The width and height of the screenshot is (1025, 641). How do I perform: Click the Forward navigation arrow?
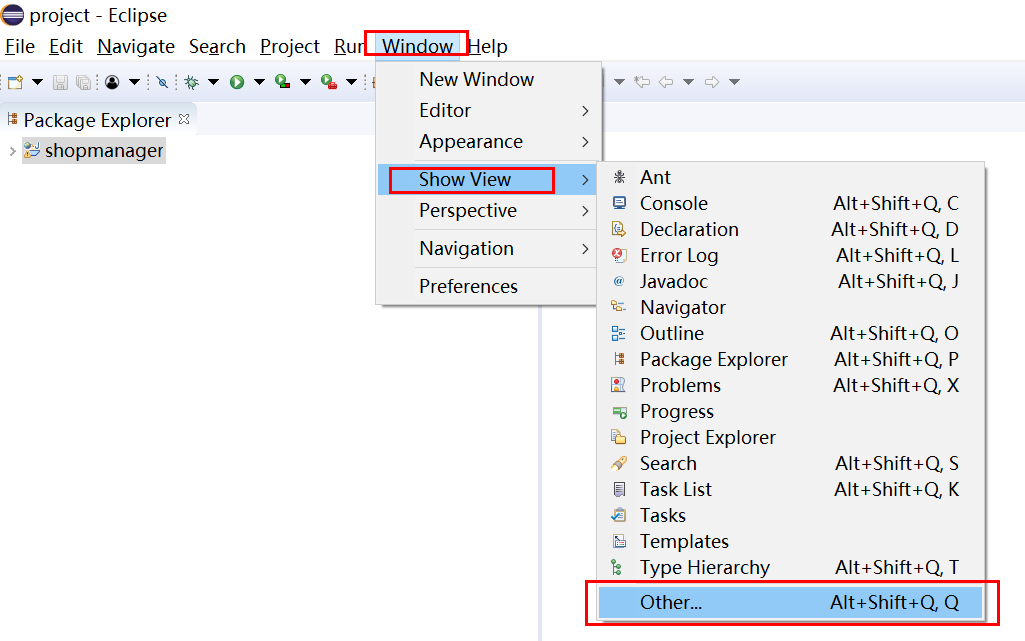712,82
